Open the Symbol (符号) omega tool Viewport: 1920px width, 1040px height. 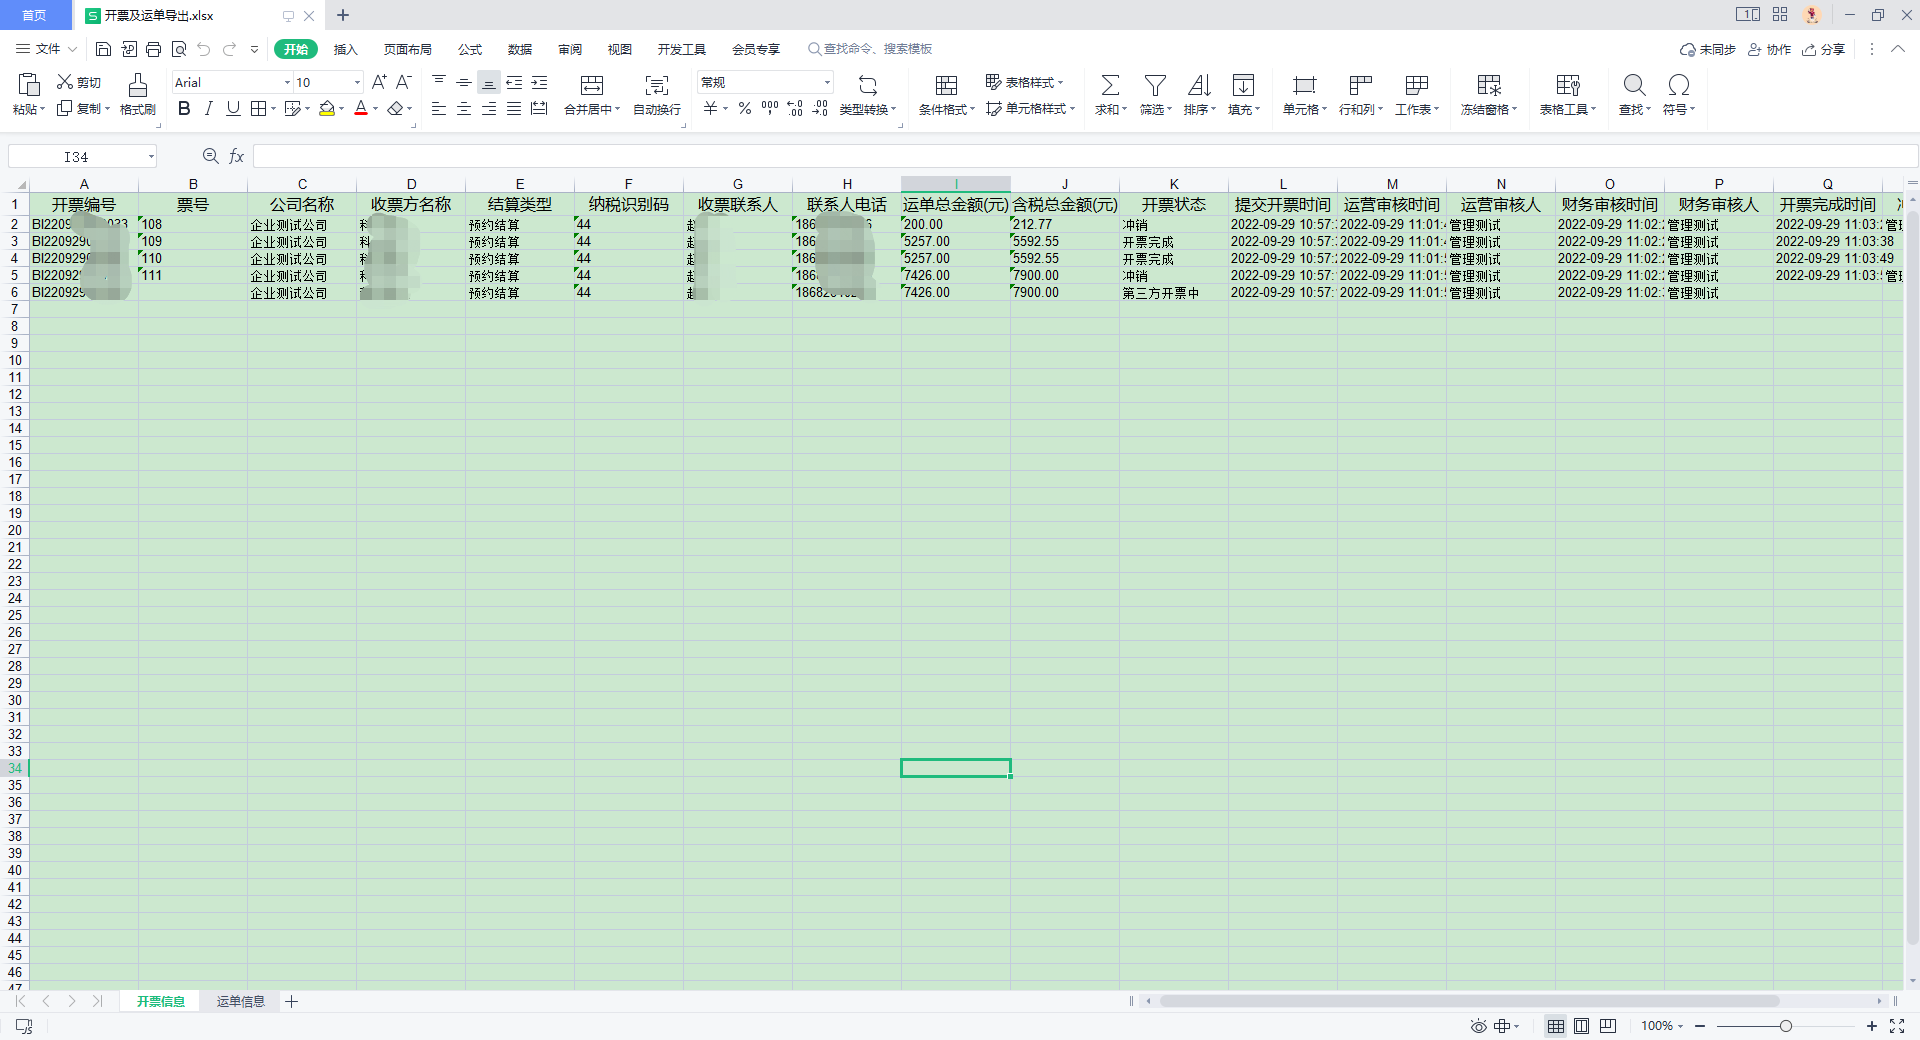1679,86
